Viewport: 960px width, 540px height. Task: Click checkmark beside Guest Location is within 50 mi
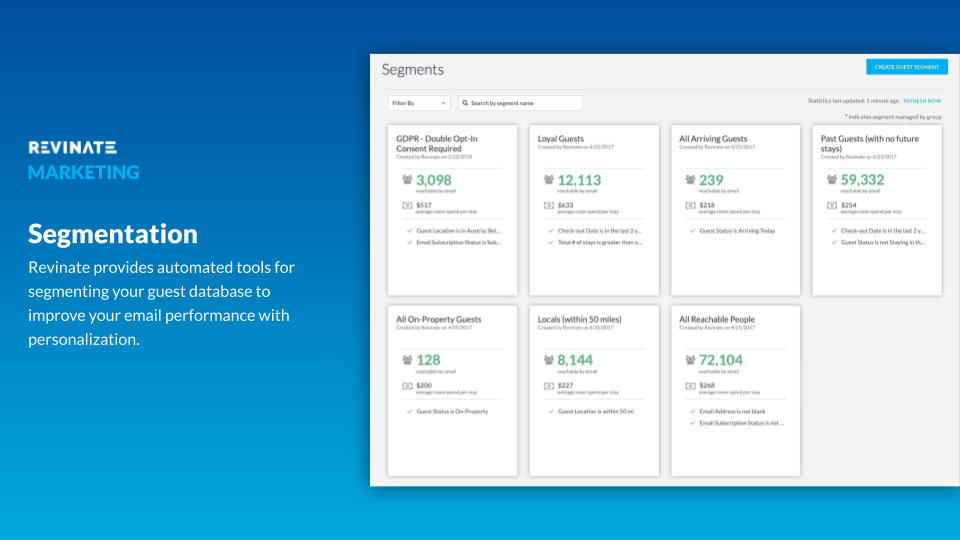551,411
